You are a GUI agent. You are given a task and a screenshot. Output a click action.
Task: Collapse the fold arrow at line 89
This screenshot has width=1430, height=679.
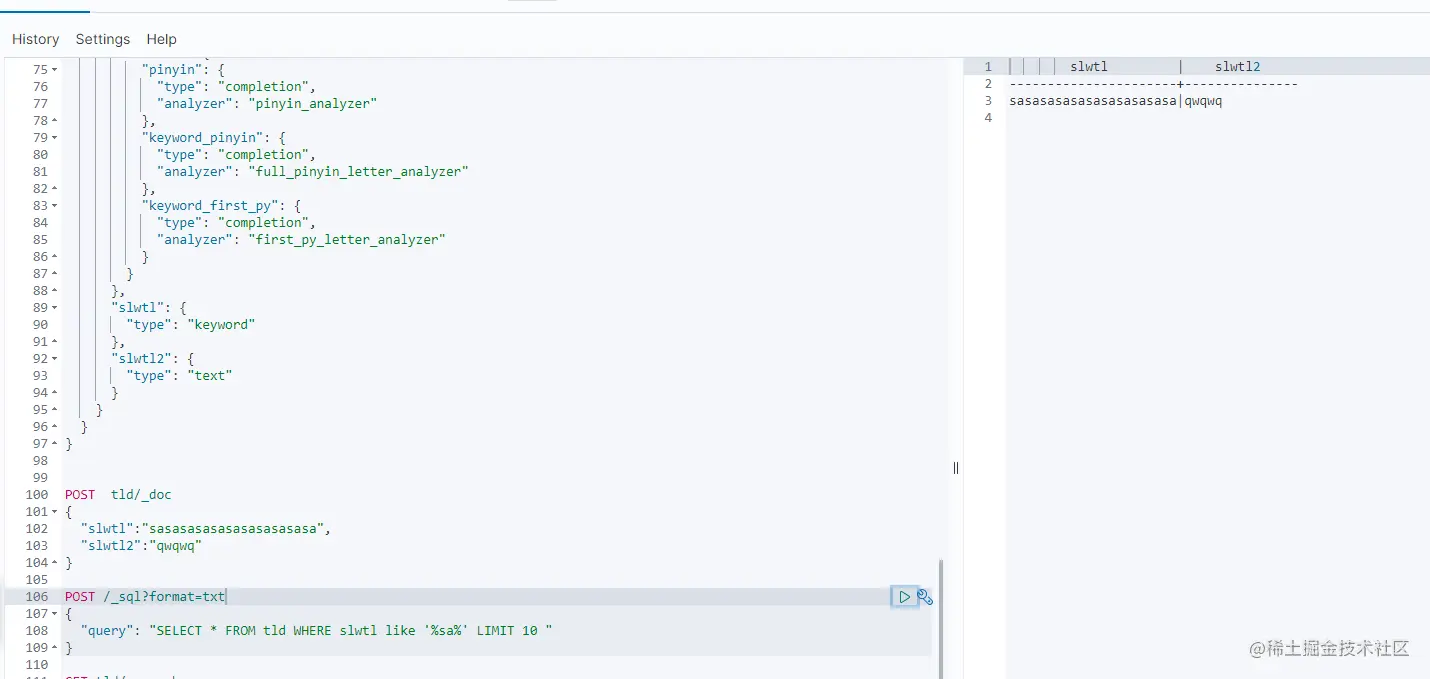(x=54, y=308)
